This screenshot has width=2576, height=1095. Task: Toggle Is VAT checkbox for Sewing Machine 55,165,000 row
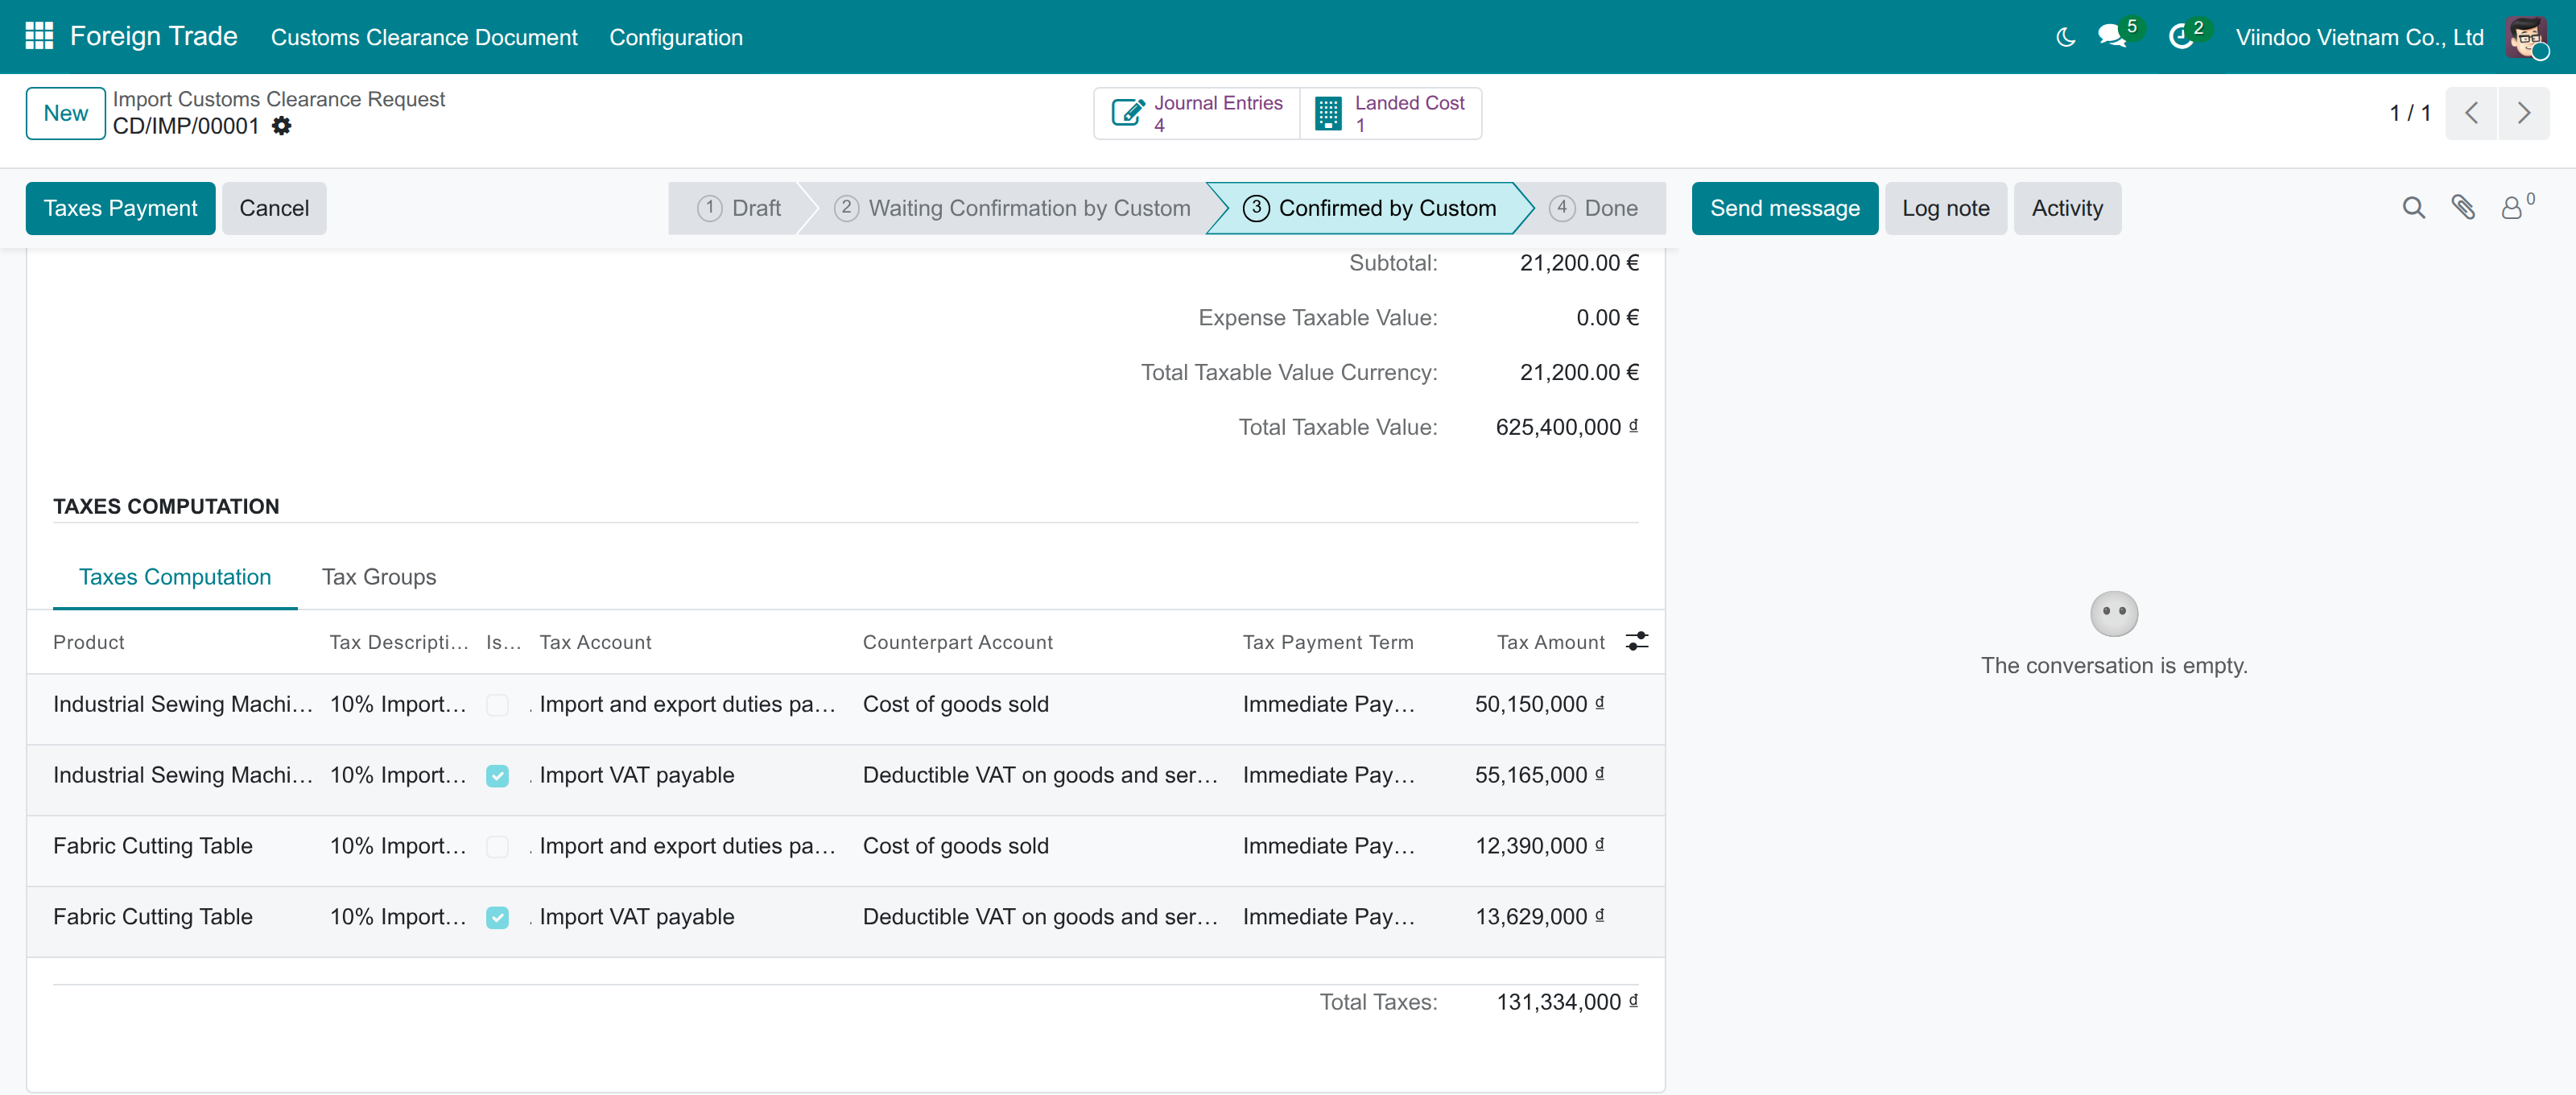497,776
